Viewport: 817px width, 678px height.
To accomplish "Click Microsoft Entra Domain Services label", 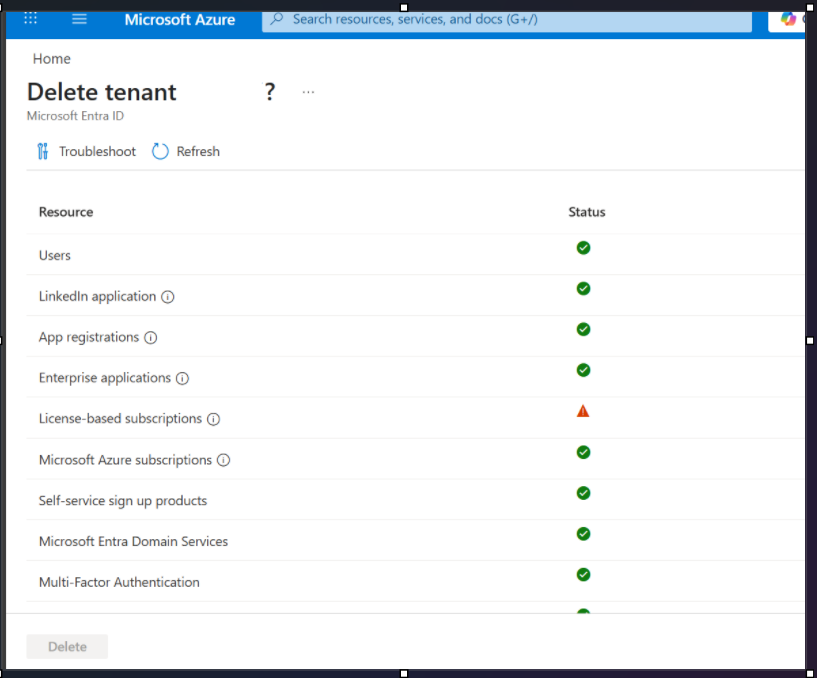I will pyautogui.click(x=133, y=541).
